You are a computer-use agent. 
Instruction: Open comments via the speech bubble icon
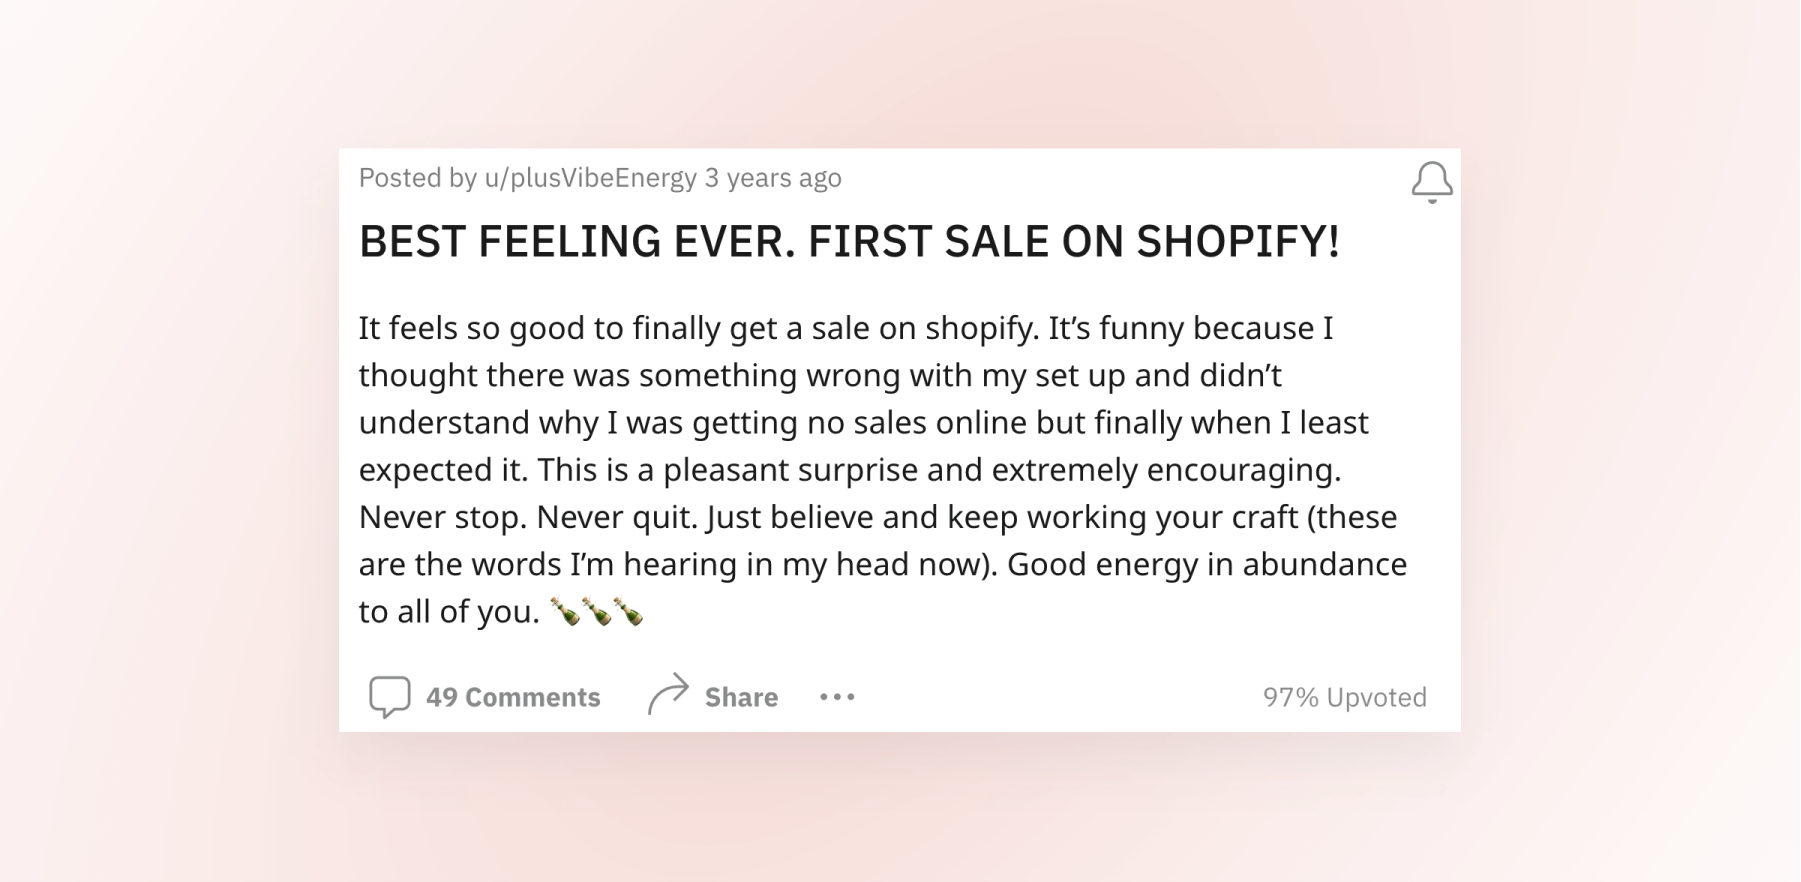coord(389,697)
